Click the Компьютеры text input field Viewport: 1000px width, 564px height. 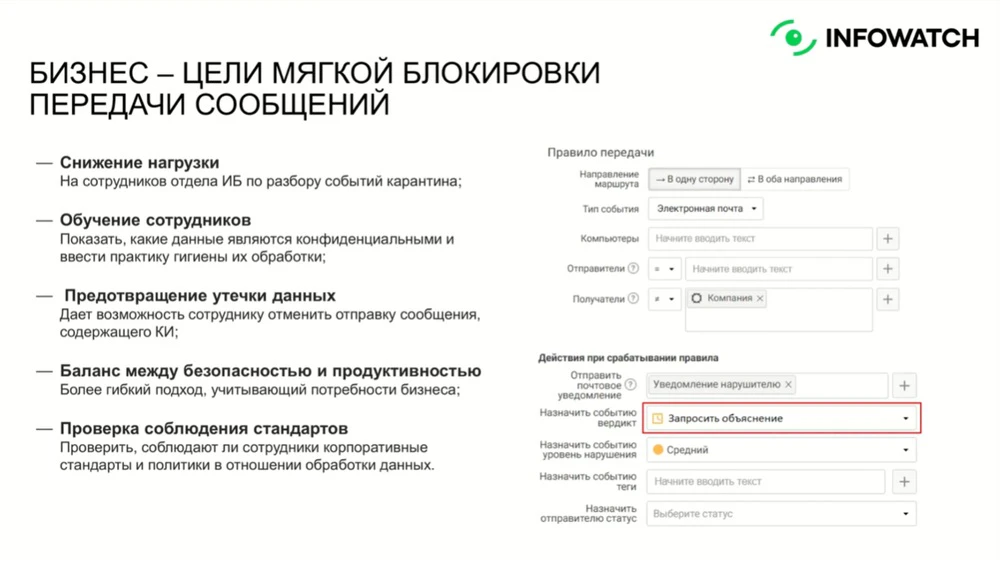tap(760, 239)
